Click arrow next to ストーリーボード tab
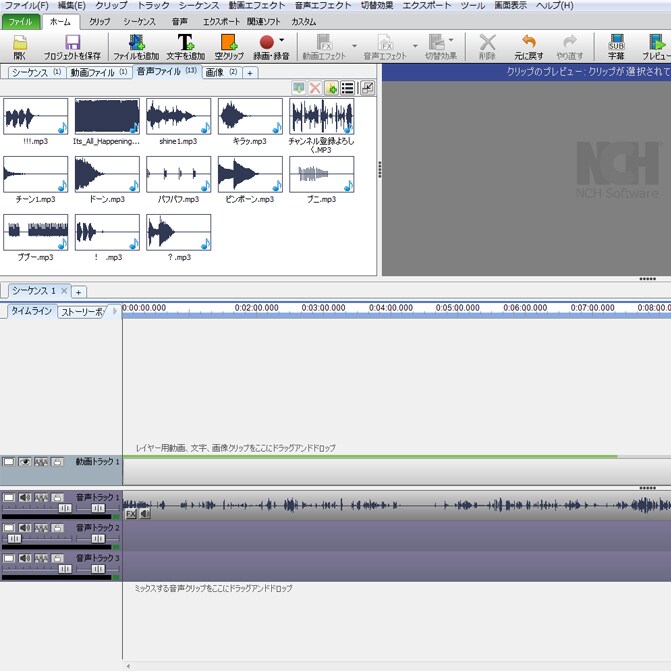671x671 pixels. pos(114,311)
